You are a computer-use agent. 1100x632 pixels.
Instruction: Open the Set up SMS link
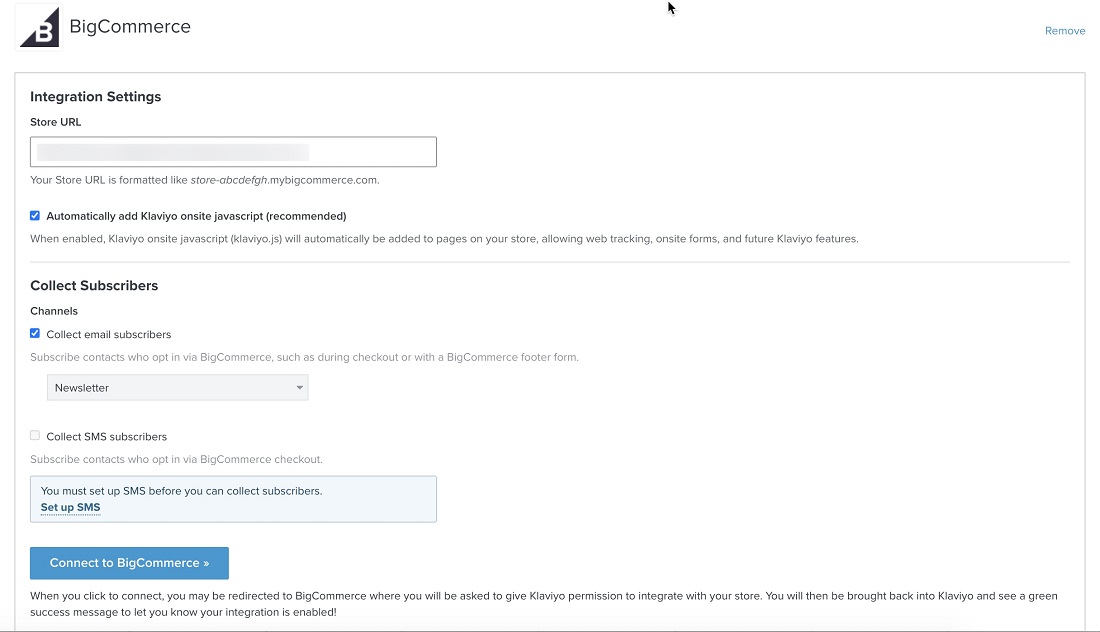click(x=70, y=508)
